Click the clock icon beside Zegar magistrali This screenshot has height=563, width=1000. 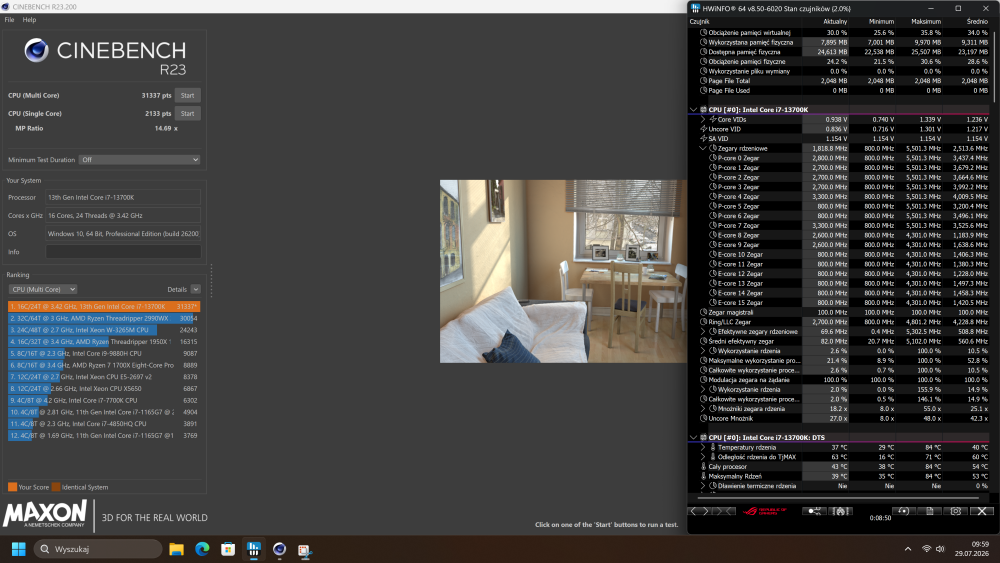[x=704, y=312]
